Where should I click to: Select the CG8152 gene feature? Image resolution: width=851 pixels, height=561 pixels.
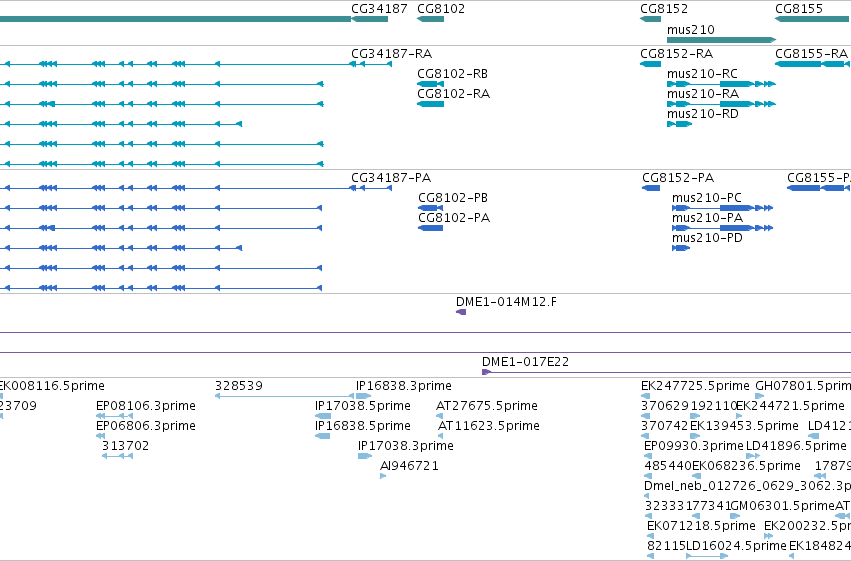[651, 19]
